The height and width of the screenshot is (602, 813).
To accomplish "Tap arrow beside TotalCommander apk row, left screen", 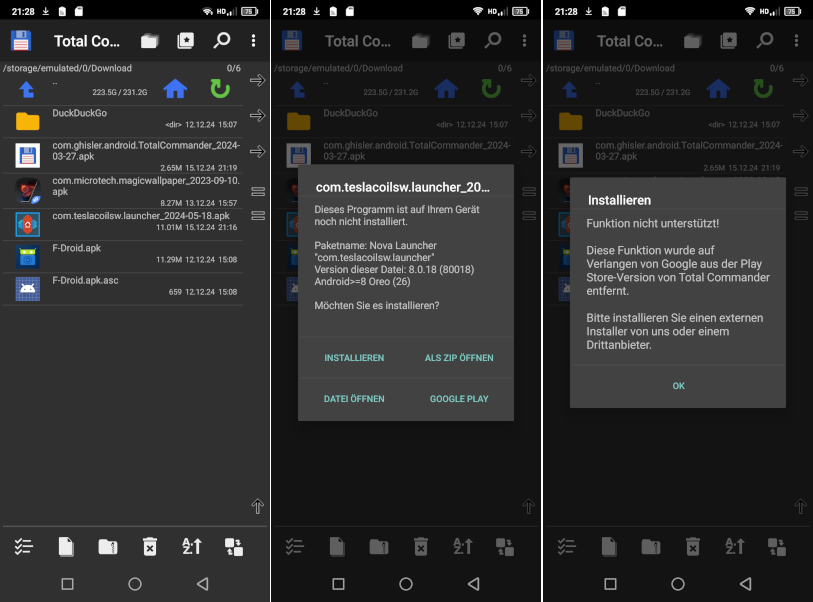I will coord(257,151).
